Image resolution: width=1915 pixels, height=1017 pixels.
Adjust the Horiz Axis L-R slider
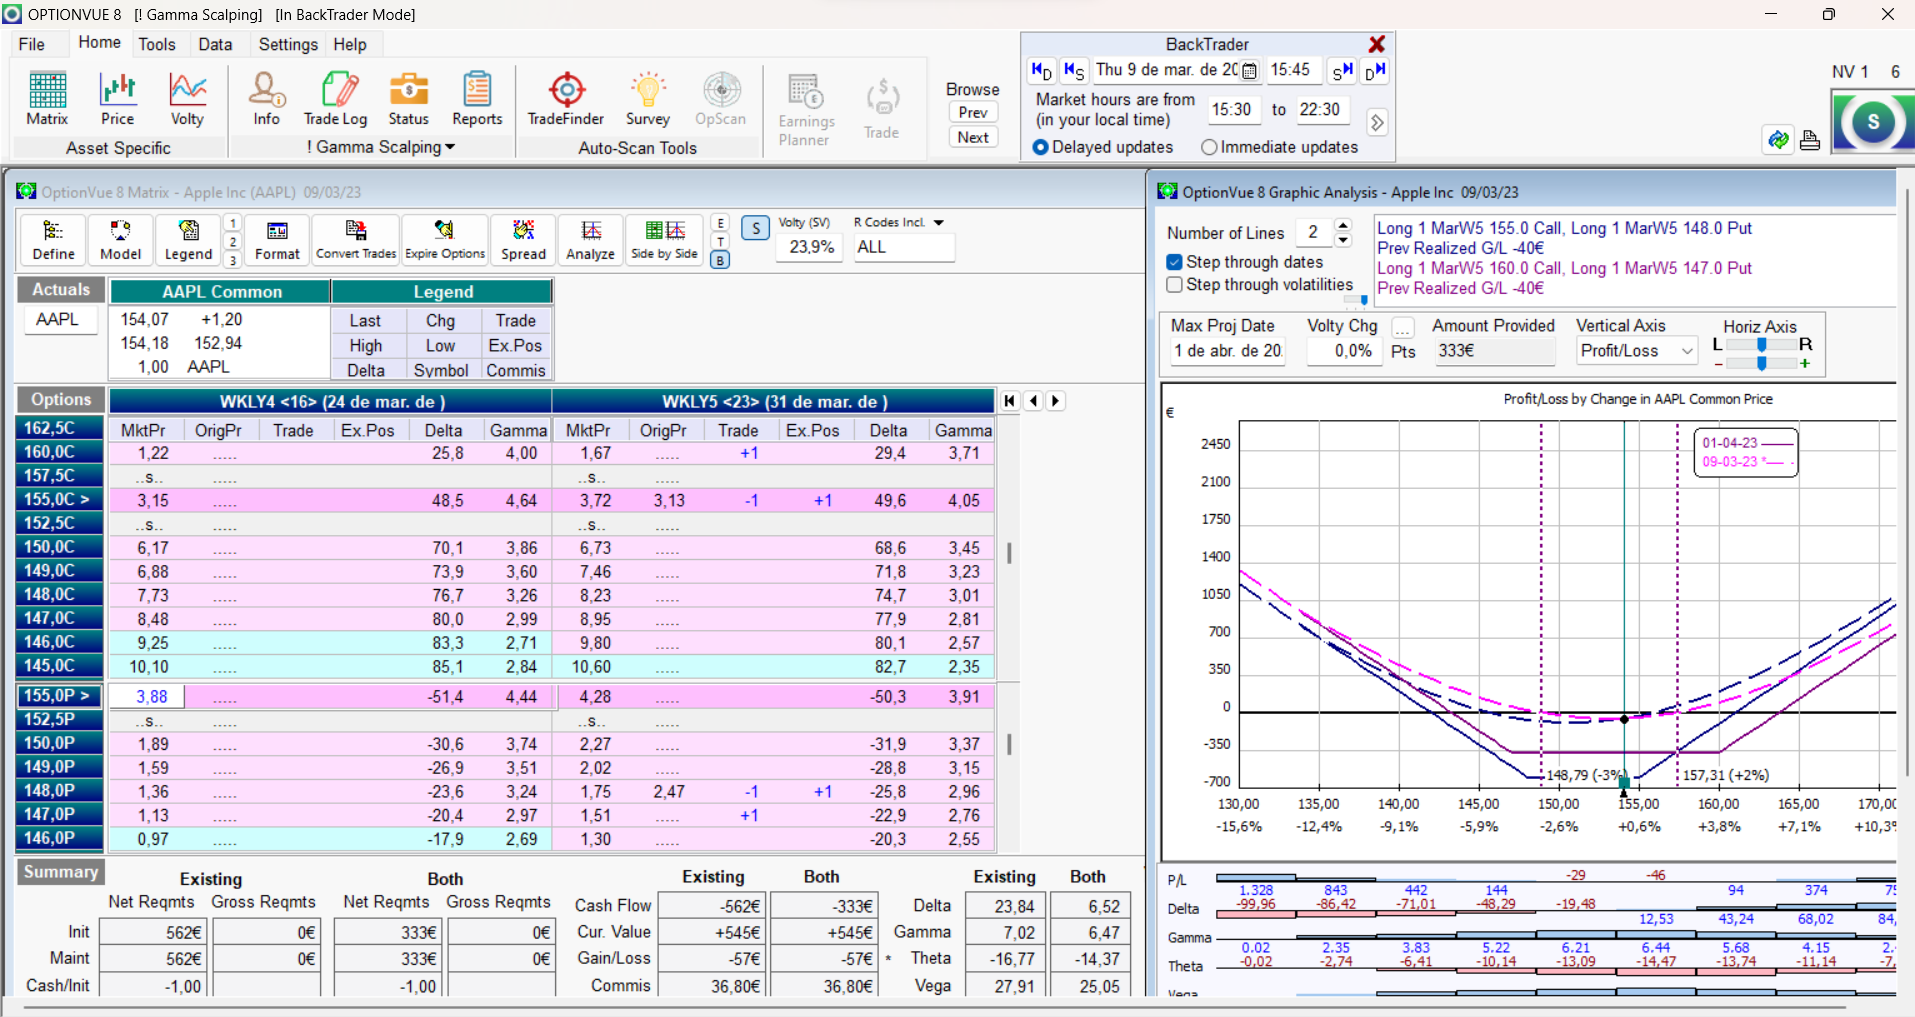pyautogui.click(x=1762, y=345)
